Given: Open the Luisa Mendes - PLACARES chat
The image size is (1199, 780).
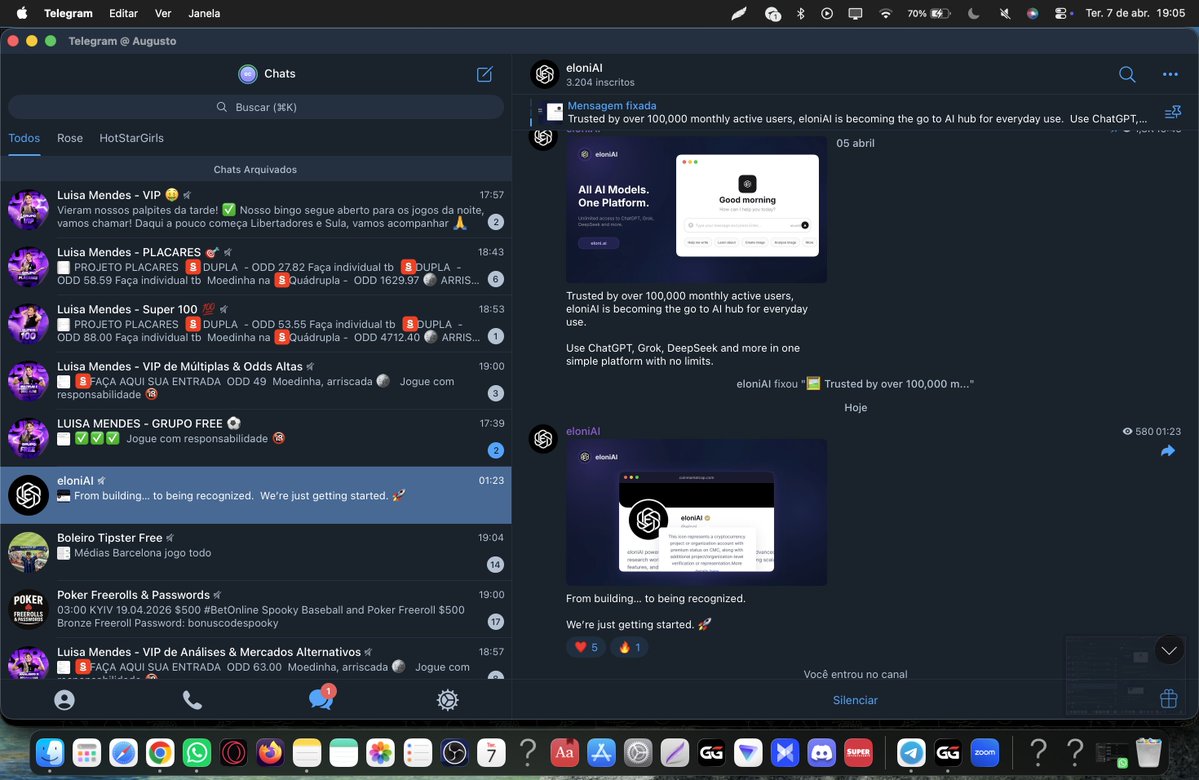Looking at the screenshot, I should (x=255, y=267).
